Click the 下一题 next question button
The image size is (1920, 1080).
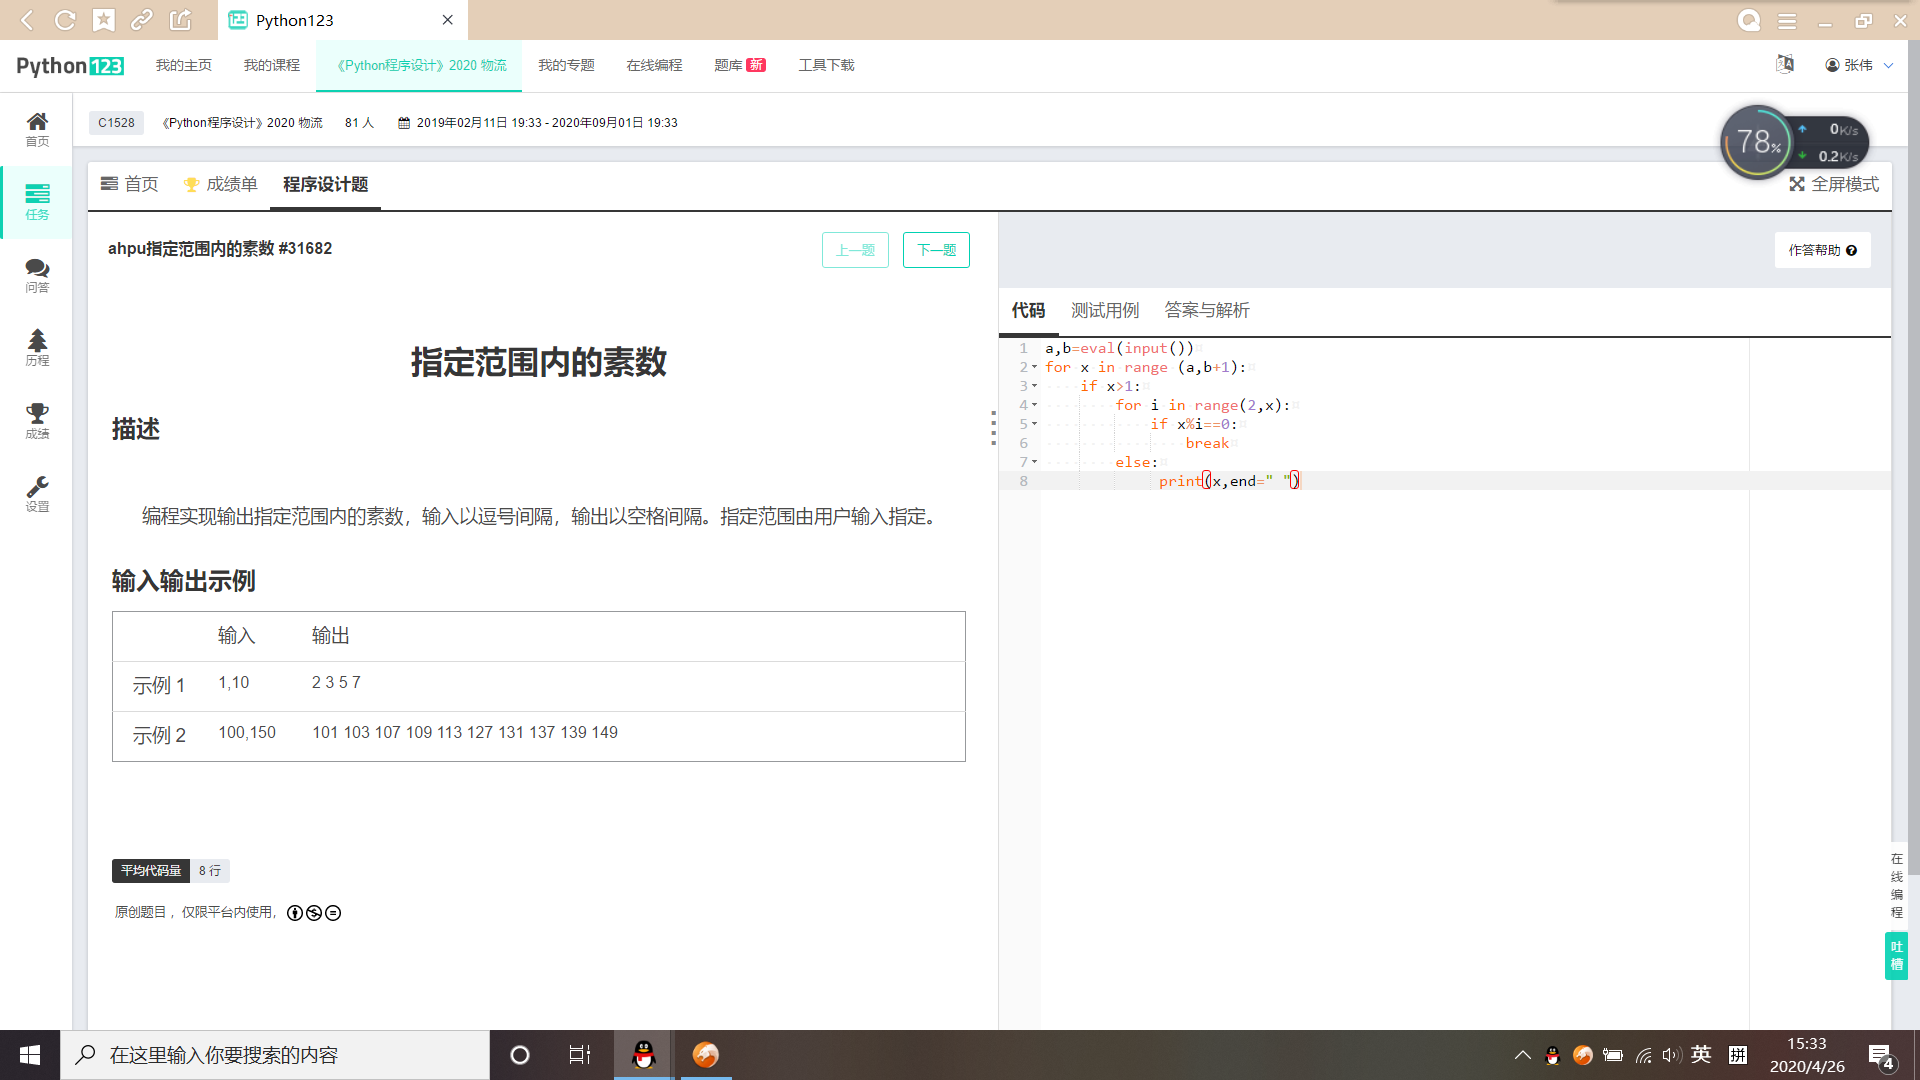(x=935, y=250)
